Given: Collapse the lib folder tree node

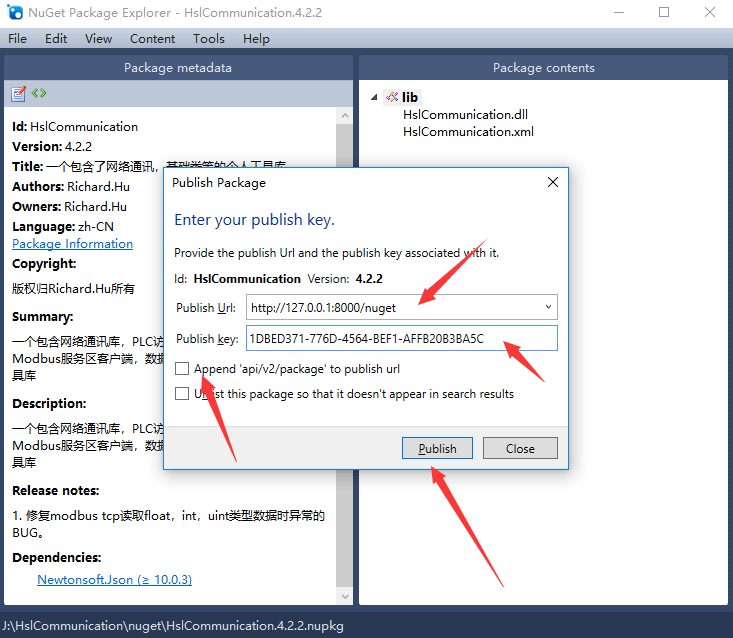Looking at the screenshot, I should tap(374, 97).
